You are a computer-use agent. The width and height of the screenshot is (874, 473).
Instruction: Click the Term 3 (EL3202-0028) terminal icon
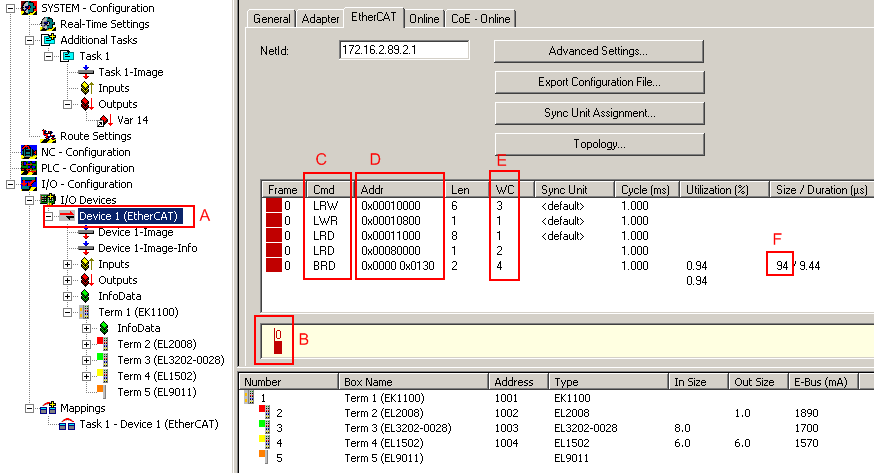click(103, 360)
